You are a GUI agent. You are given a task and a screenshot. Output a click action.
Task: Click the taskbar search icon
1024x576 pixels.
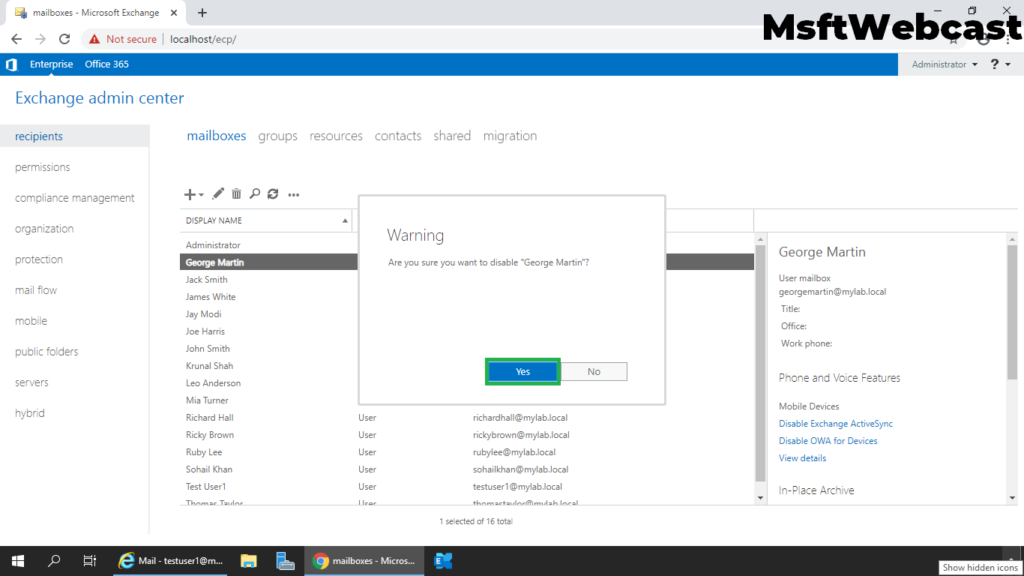(54, 561)
